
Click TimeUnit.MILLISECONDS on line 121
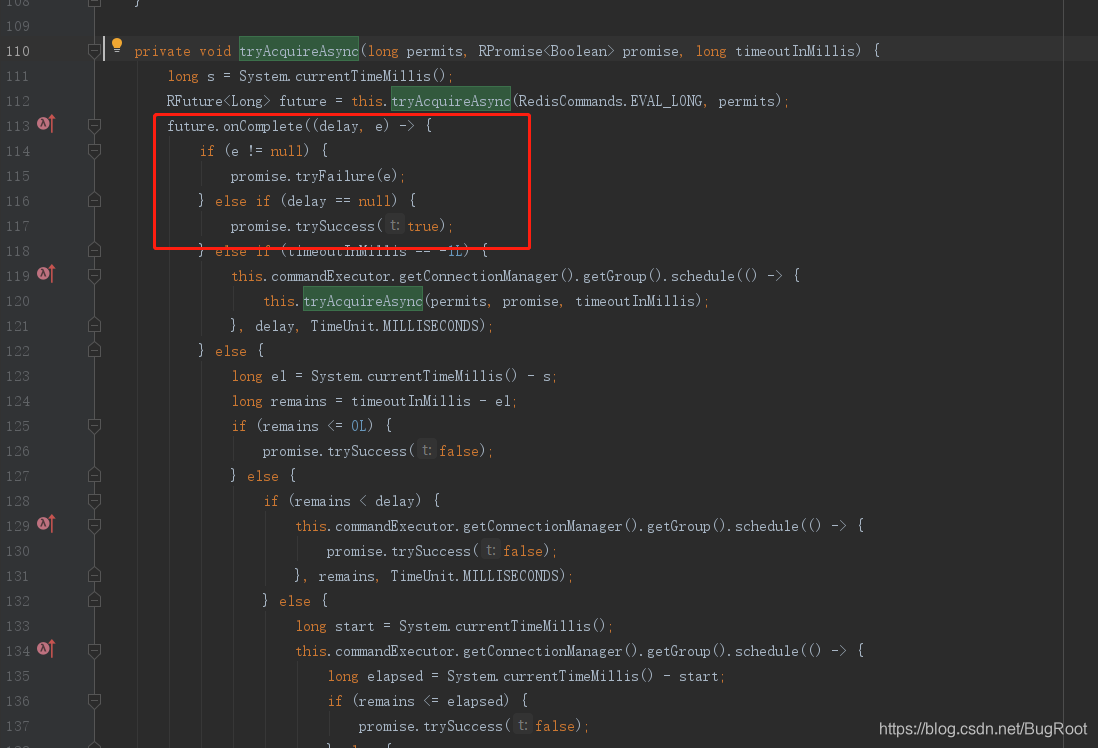[394, 326]
